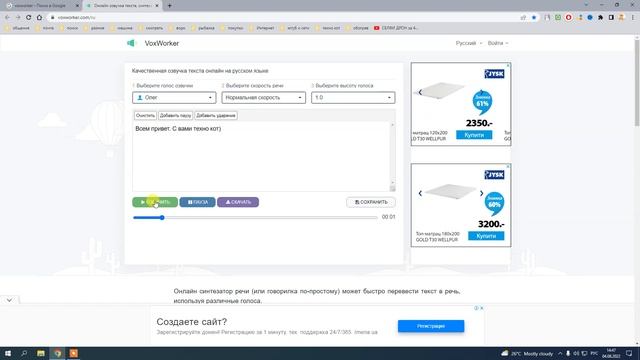Open Windows Start menu

[8, 353]
